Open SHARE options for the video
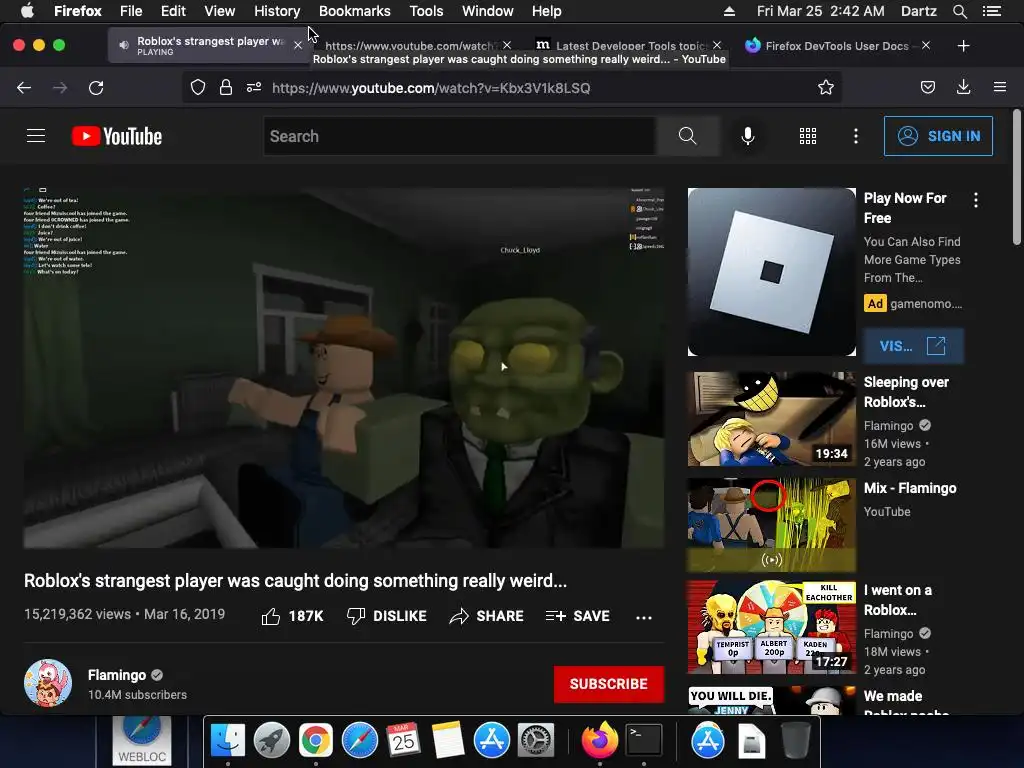Viewport: 1024px width, 768px height. (487, 616)
